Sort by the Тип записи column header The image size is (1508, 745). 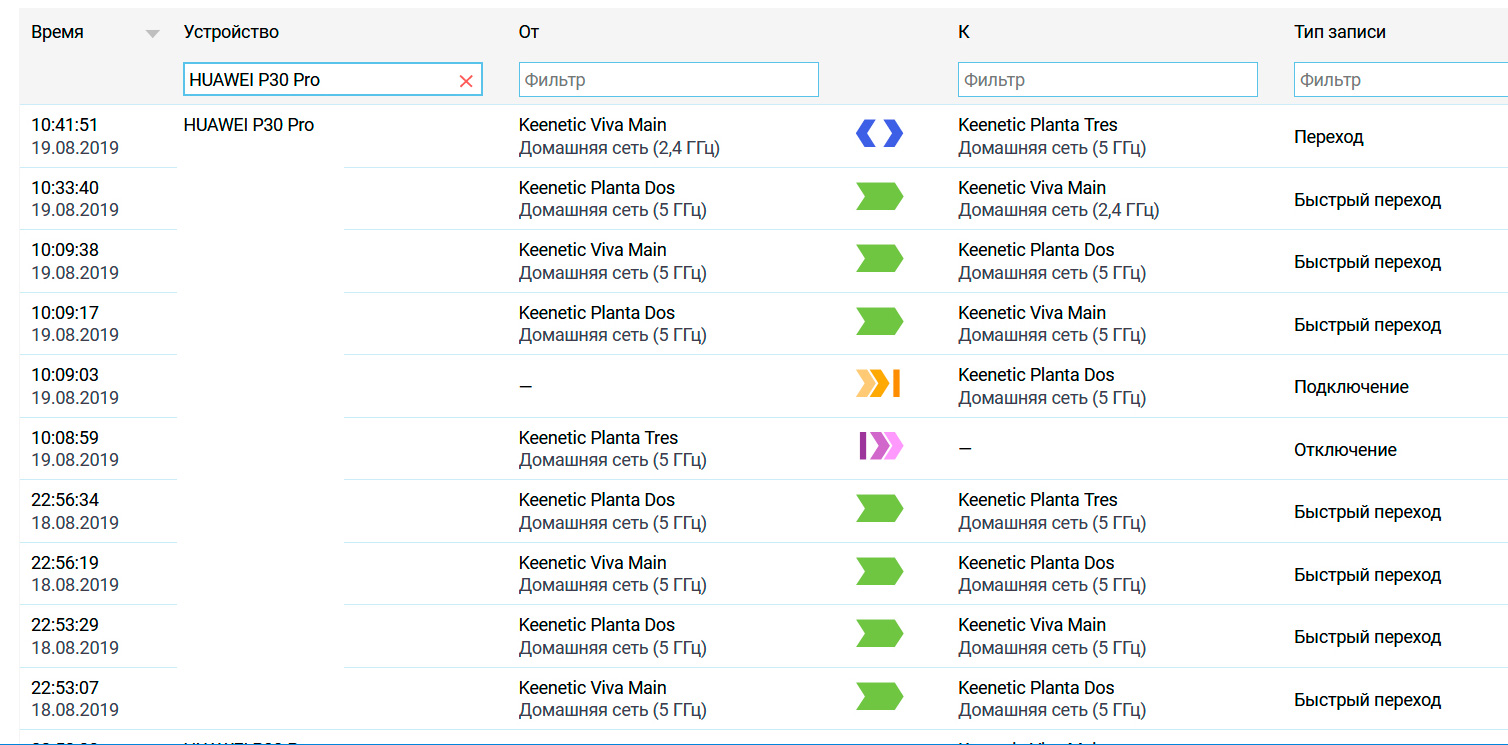[x=1339, y=32]
